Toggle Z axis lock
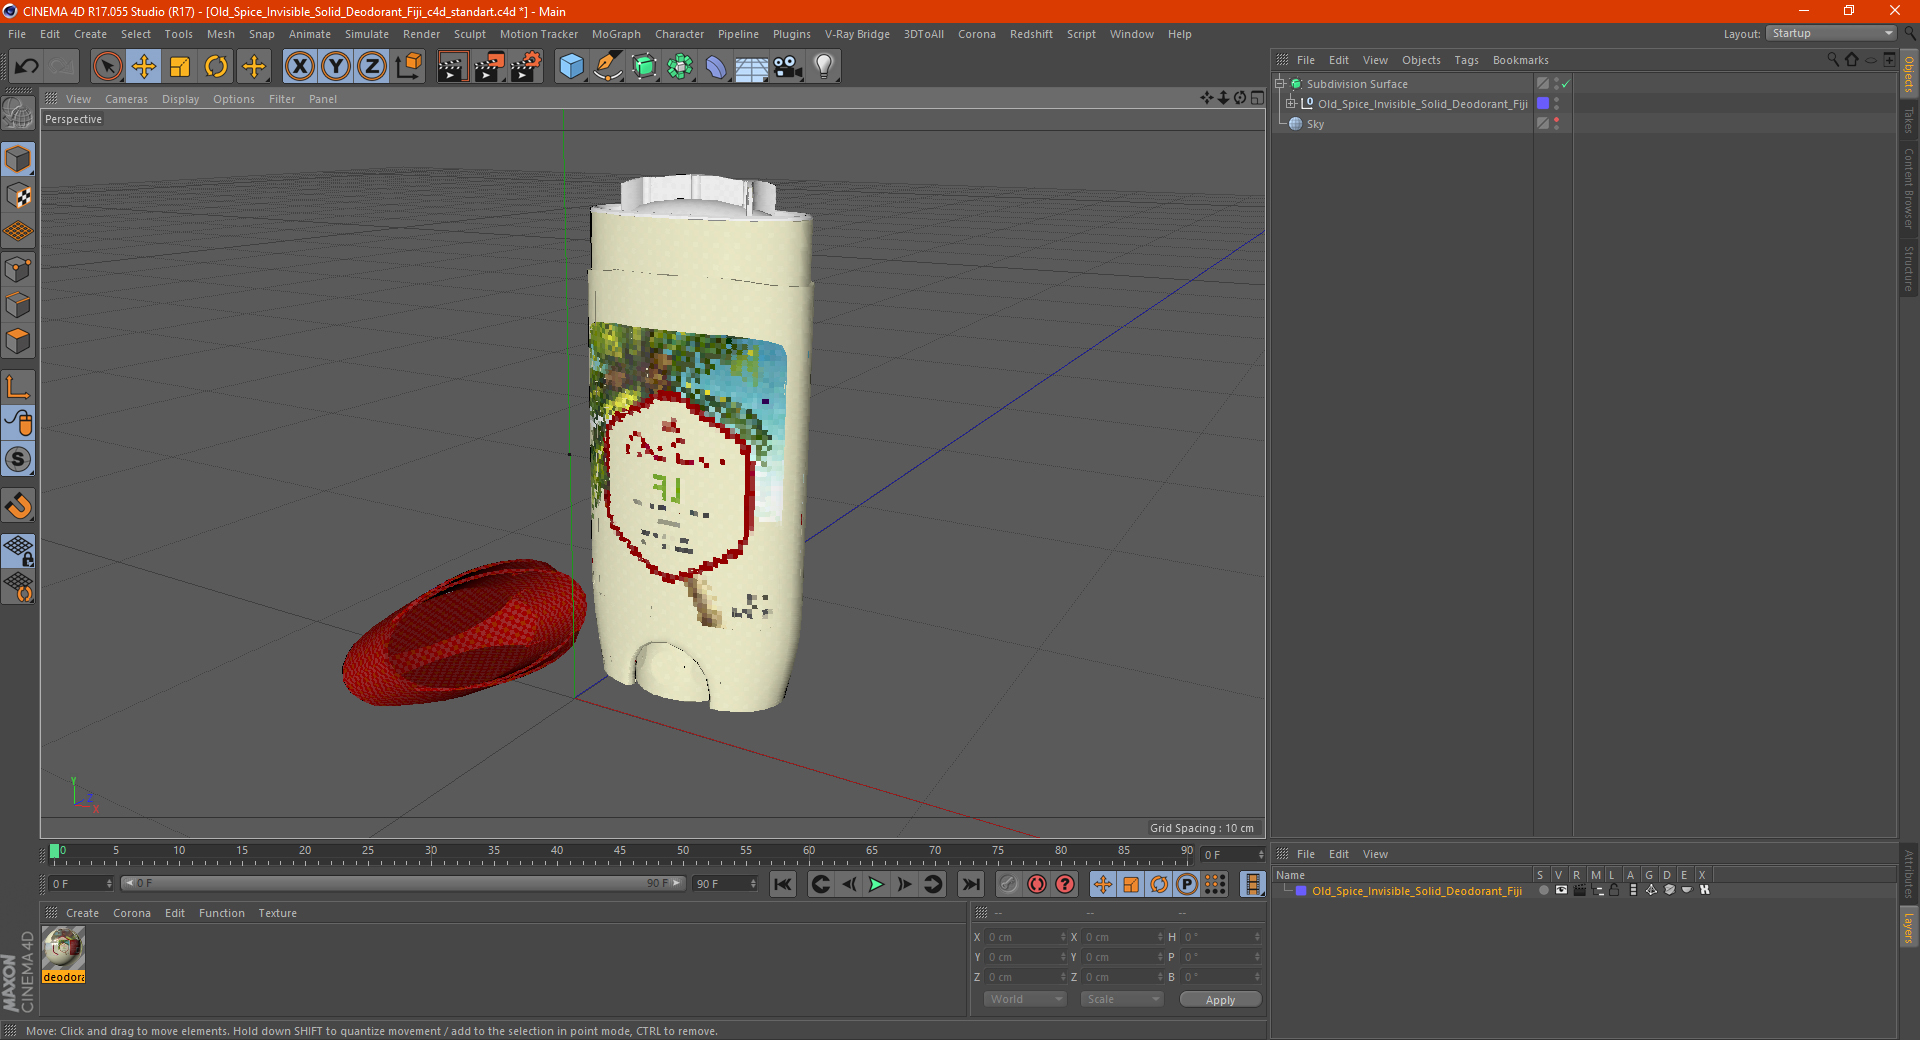 (372, 67)
